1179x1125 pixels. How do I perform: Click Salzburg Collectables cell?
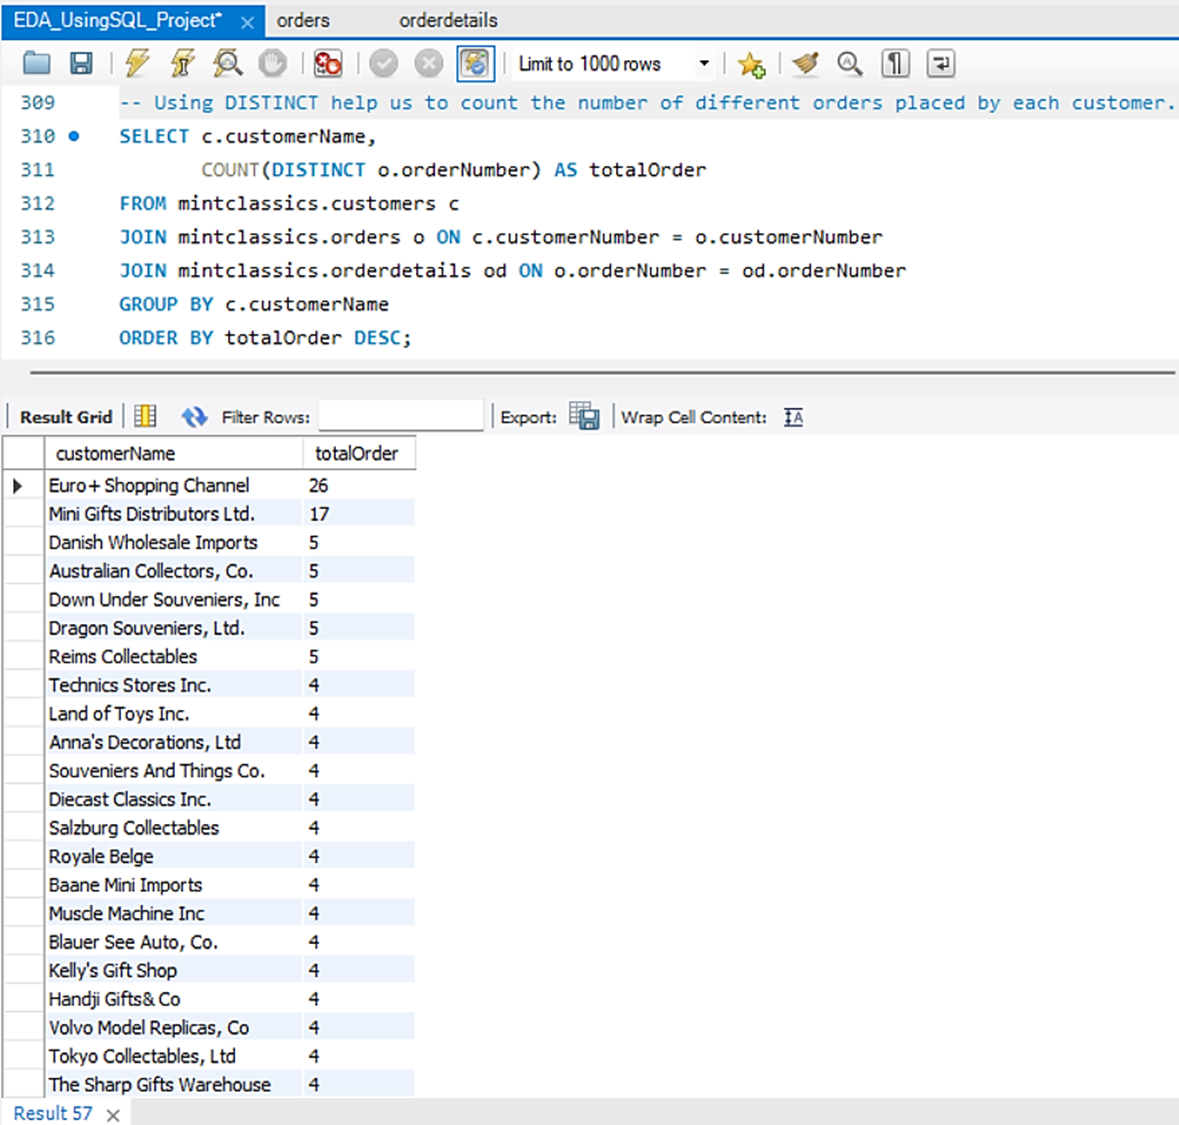tap(174, 828)
